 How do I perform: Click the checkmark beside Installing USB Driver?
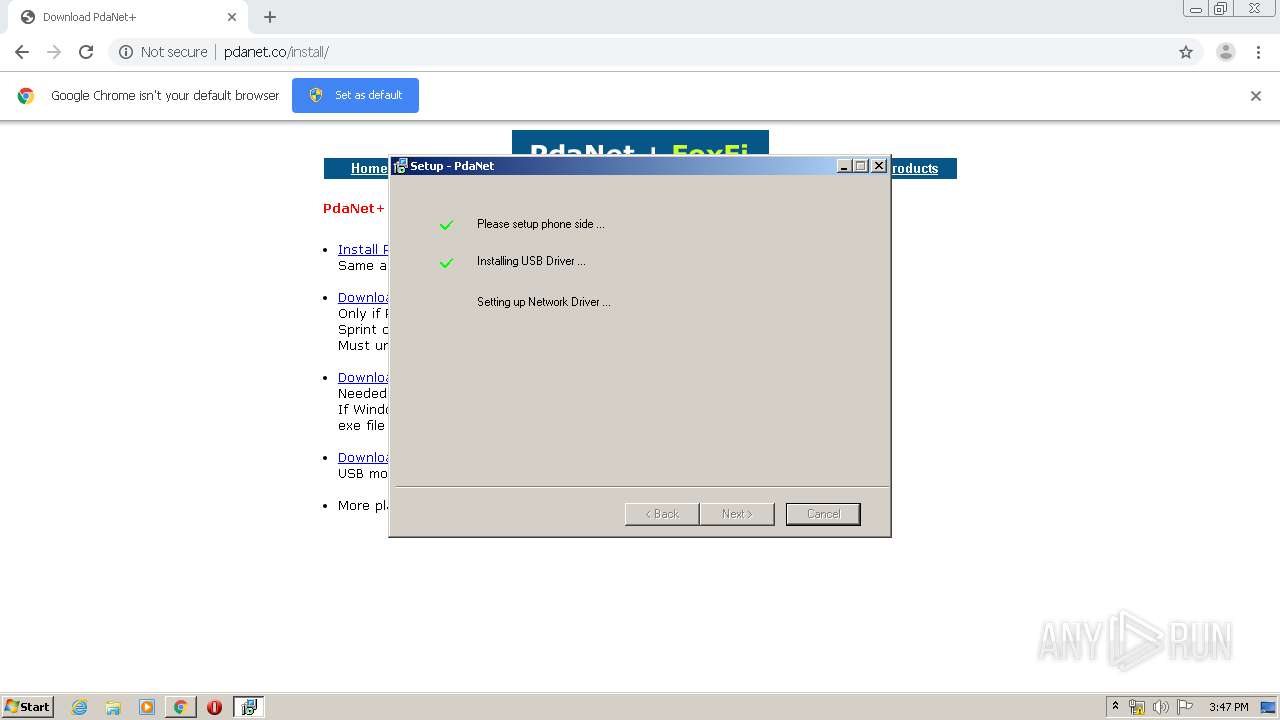pos(446,263)
